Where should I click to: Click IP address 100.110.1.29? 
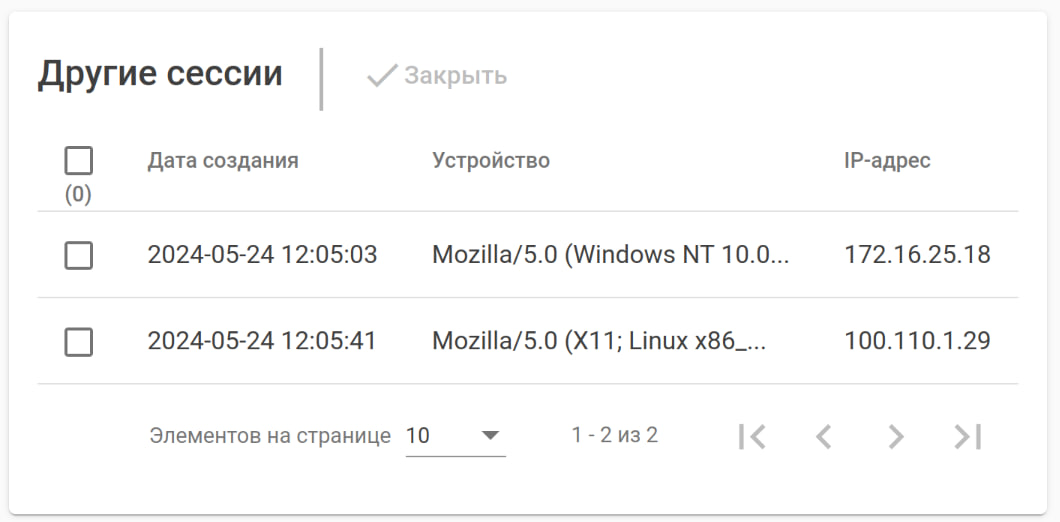click(917, 342)
